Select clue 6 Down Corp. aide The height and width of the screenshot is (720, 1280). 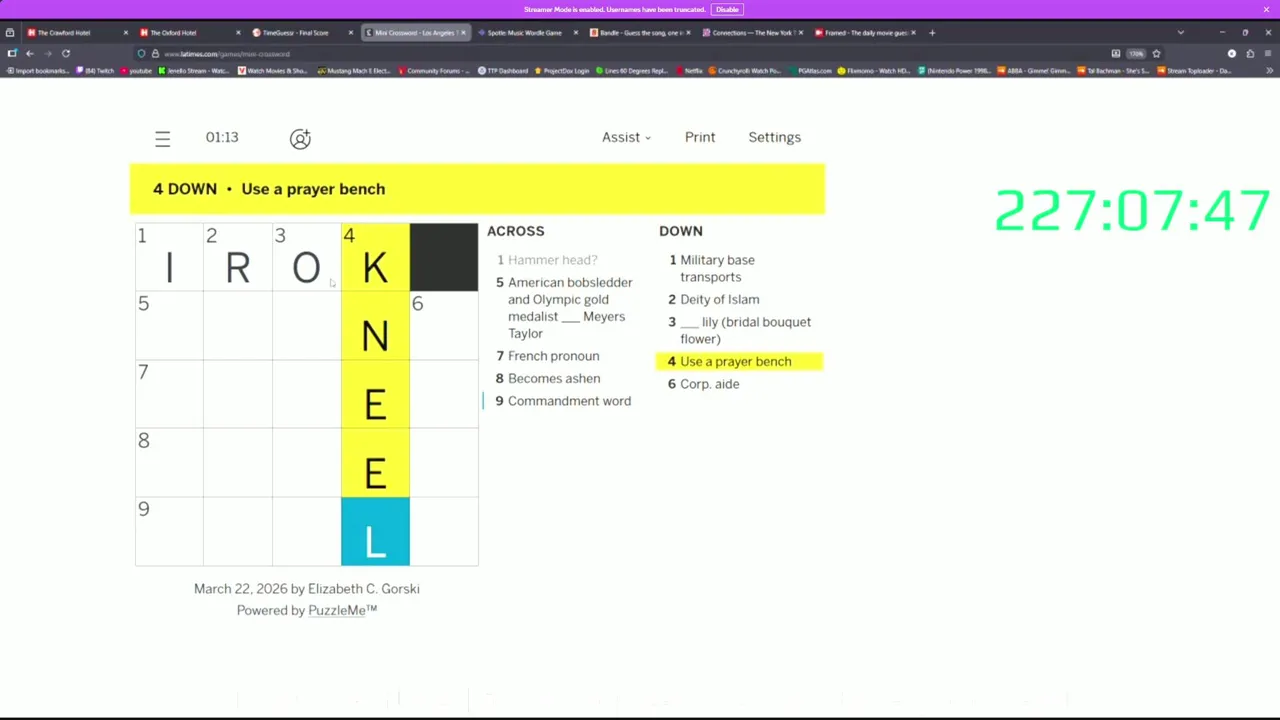pyautogui.click(x=703, y=384)
